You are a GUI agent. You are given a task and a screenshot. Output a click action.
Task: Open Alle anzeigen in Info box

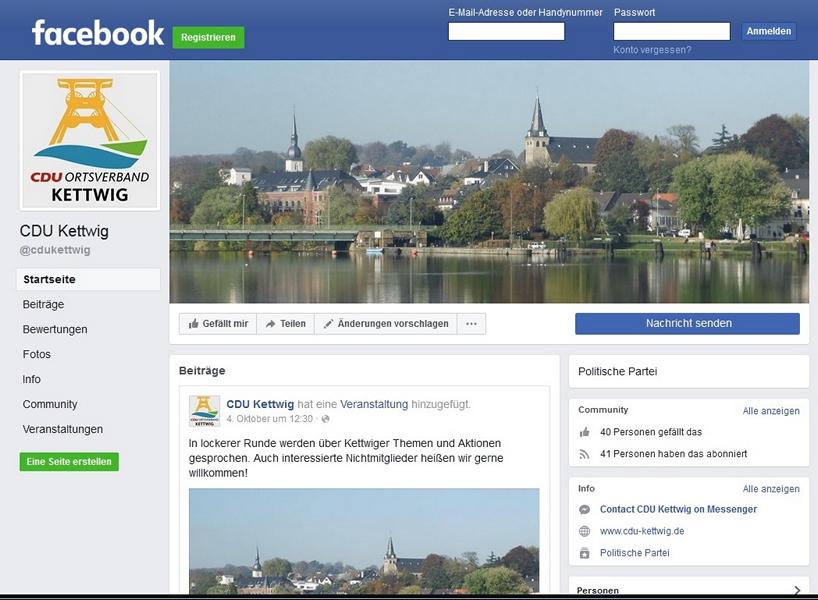[x=771, y=489]
